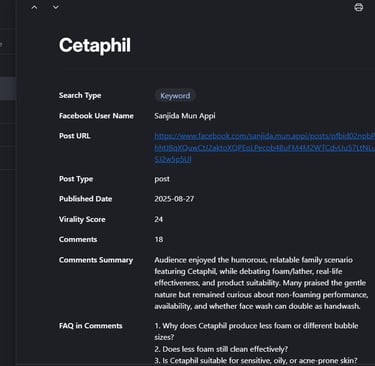
Task: Go to previous record with up chevron
Action: point(34,7)
